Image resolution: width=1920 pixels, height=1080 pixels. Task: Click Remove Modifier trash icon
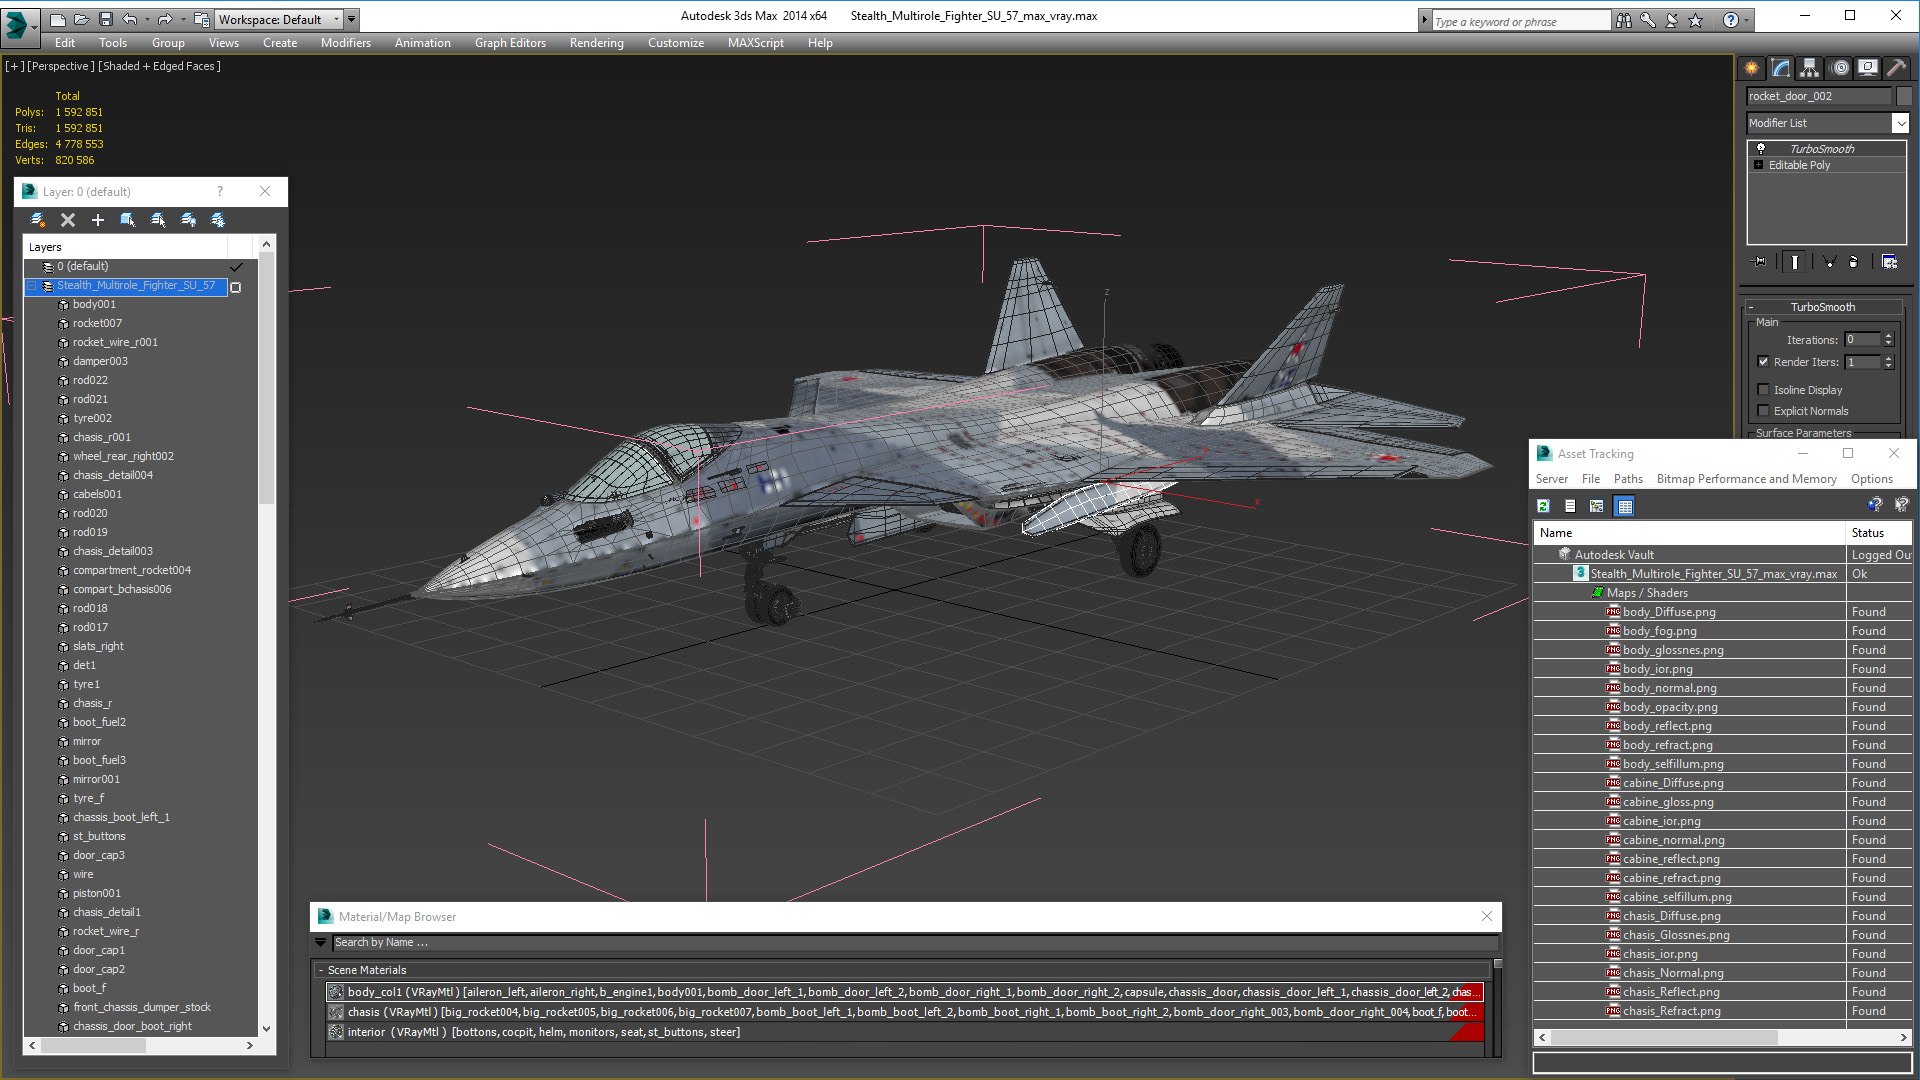coord(1854,262)
